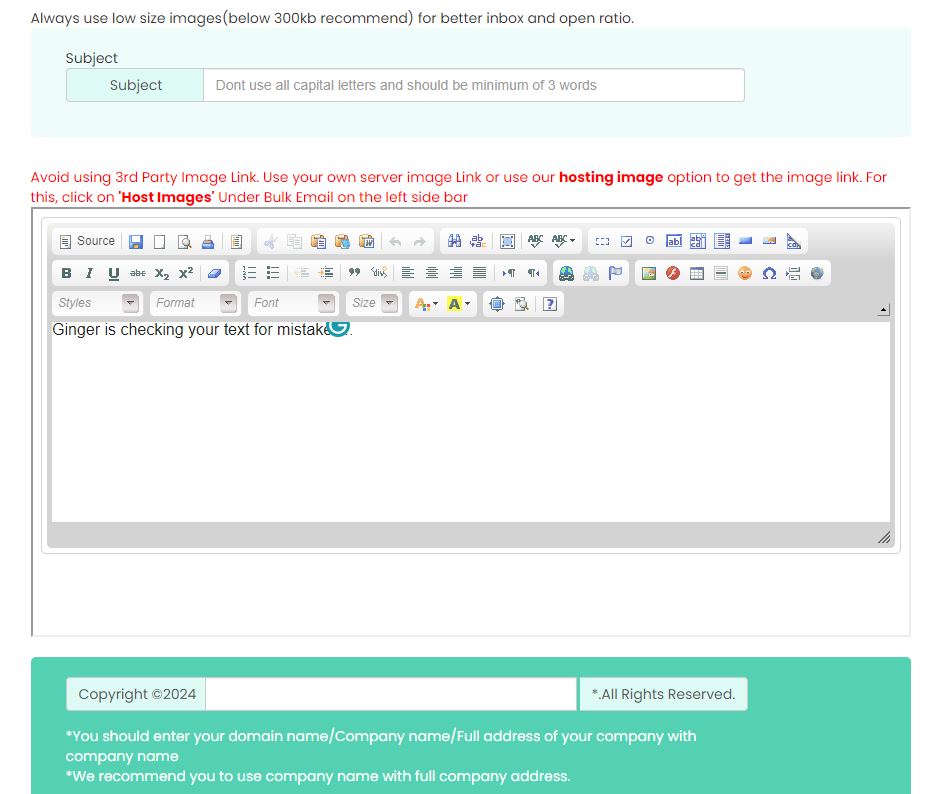Click the Undo arrow
935x794 pixels.
(395, 241)
